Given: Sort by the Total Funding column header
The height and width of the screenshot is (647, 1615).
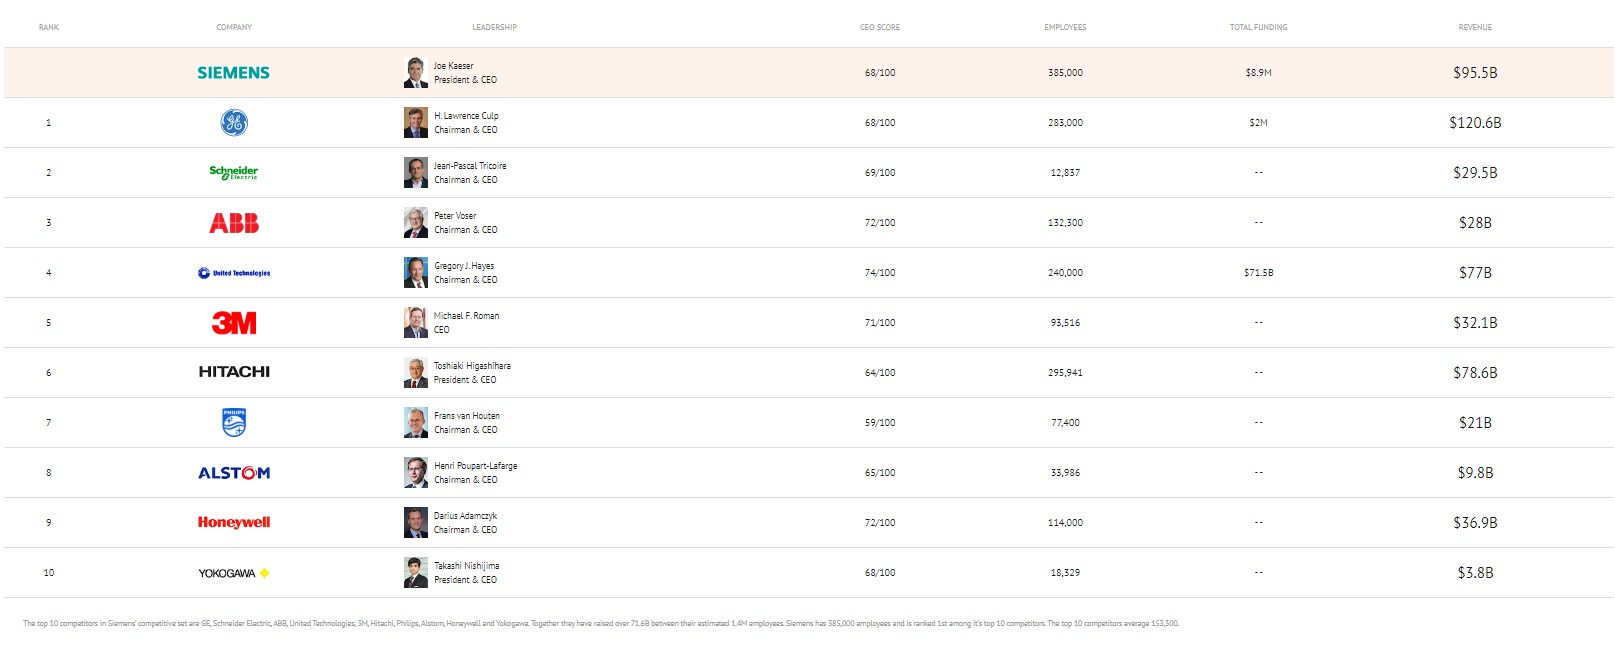Looking at the screenshot, I should click(1258, 27).
